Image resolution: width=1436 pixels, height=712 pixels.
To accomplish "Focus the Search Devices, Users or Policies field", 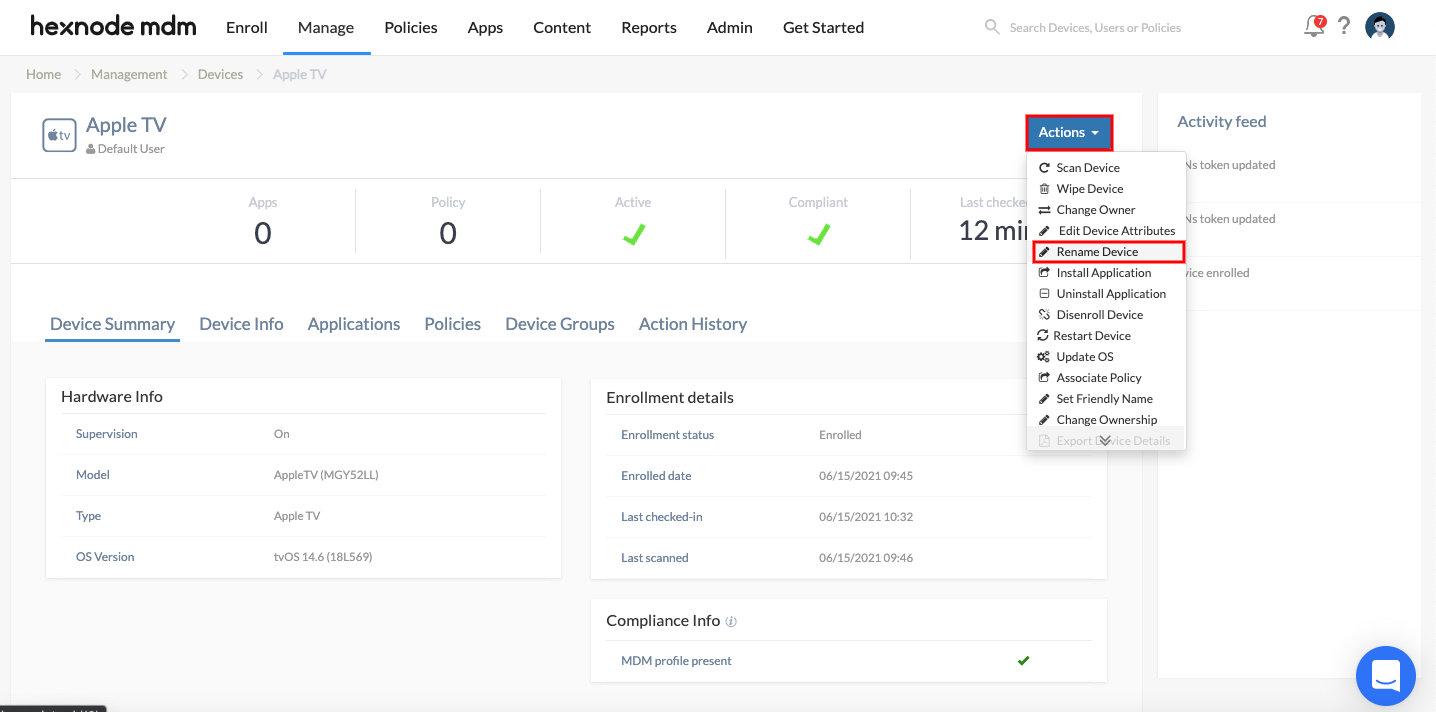I will pyautogui.click(x=1095, y=28).
